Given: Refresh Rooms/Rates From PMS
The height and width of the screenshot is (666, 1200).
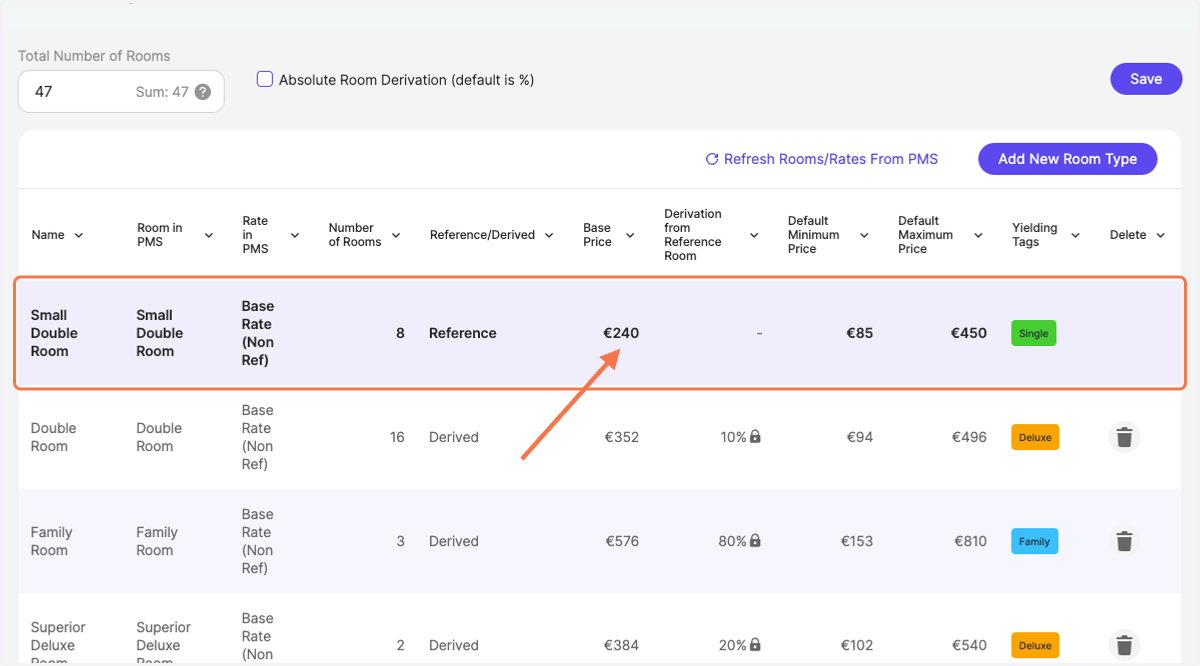Looking at the screenshot, I should 822,159.
